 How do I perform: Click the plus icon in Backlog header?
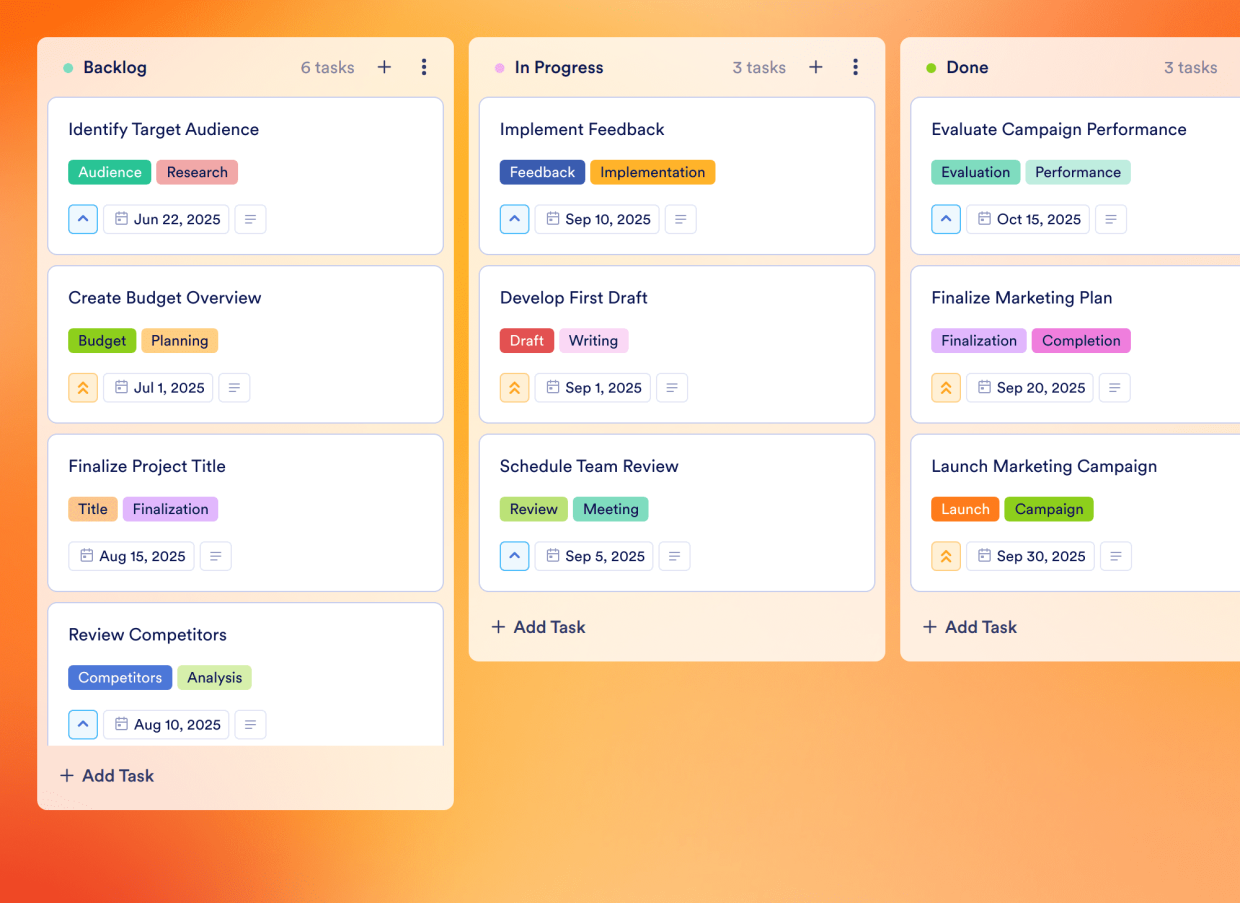(x=384, y=67)
